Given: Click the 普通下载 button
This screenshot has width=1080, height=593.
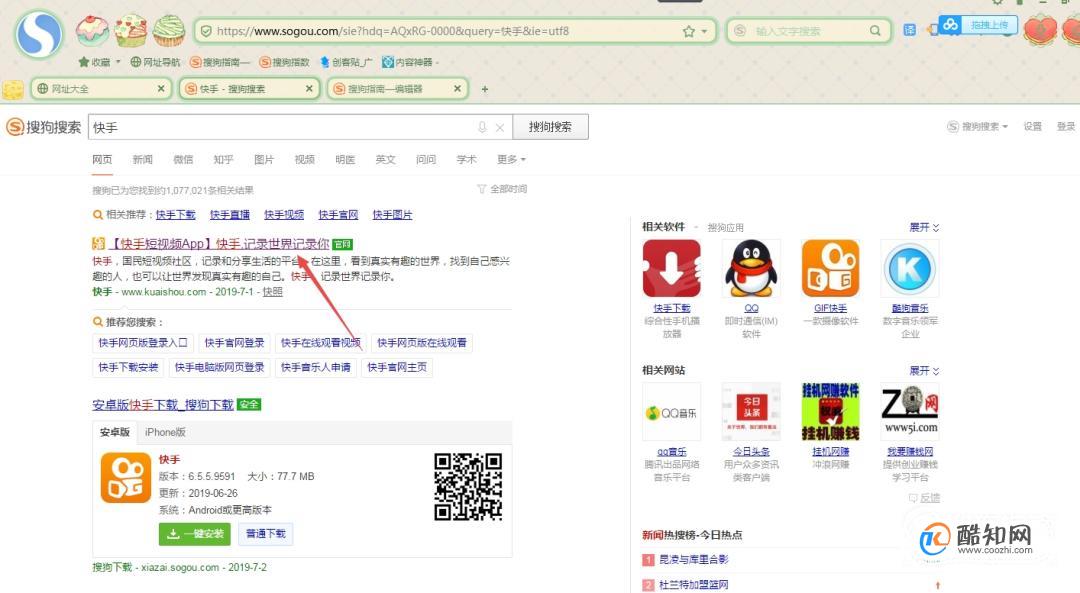Looking at the screenshot, I should (266, 534).
